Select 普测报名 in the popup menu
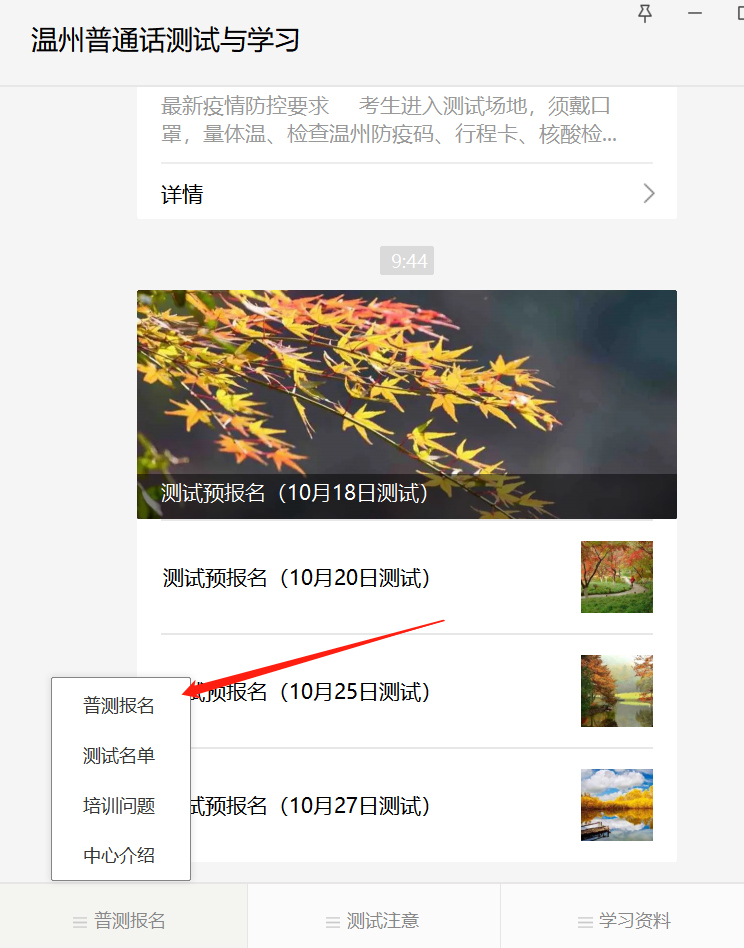 coord(120,705)
